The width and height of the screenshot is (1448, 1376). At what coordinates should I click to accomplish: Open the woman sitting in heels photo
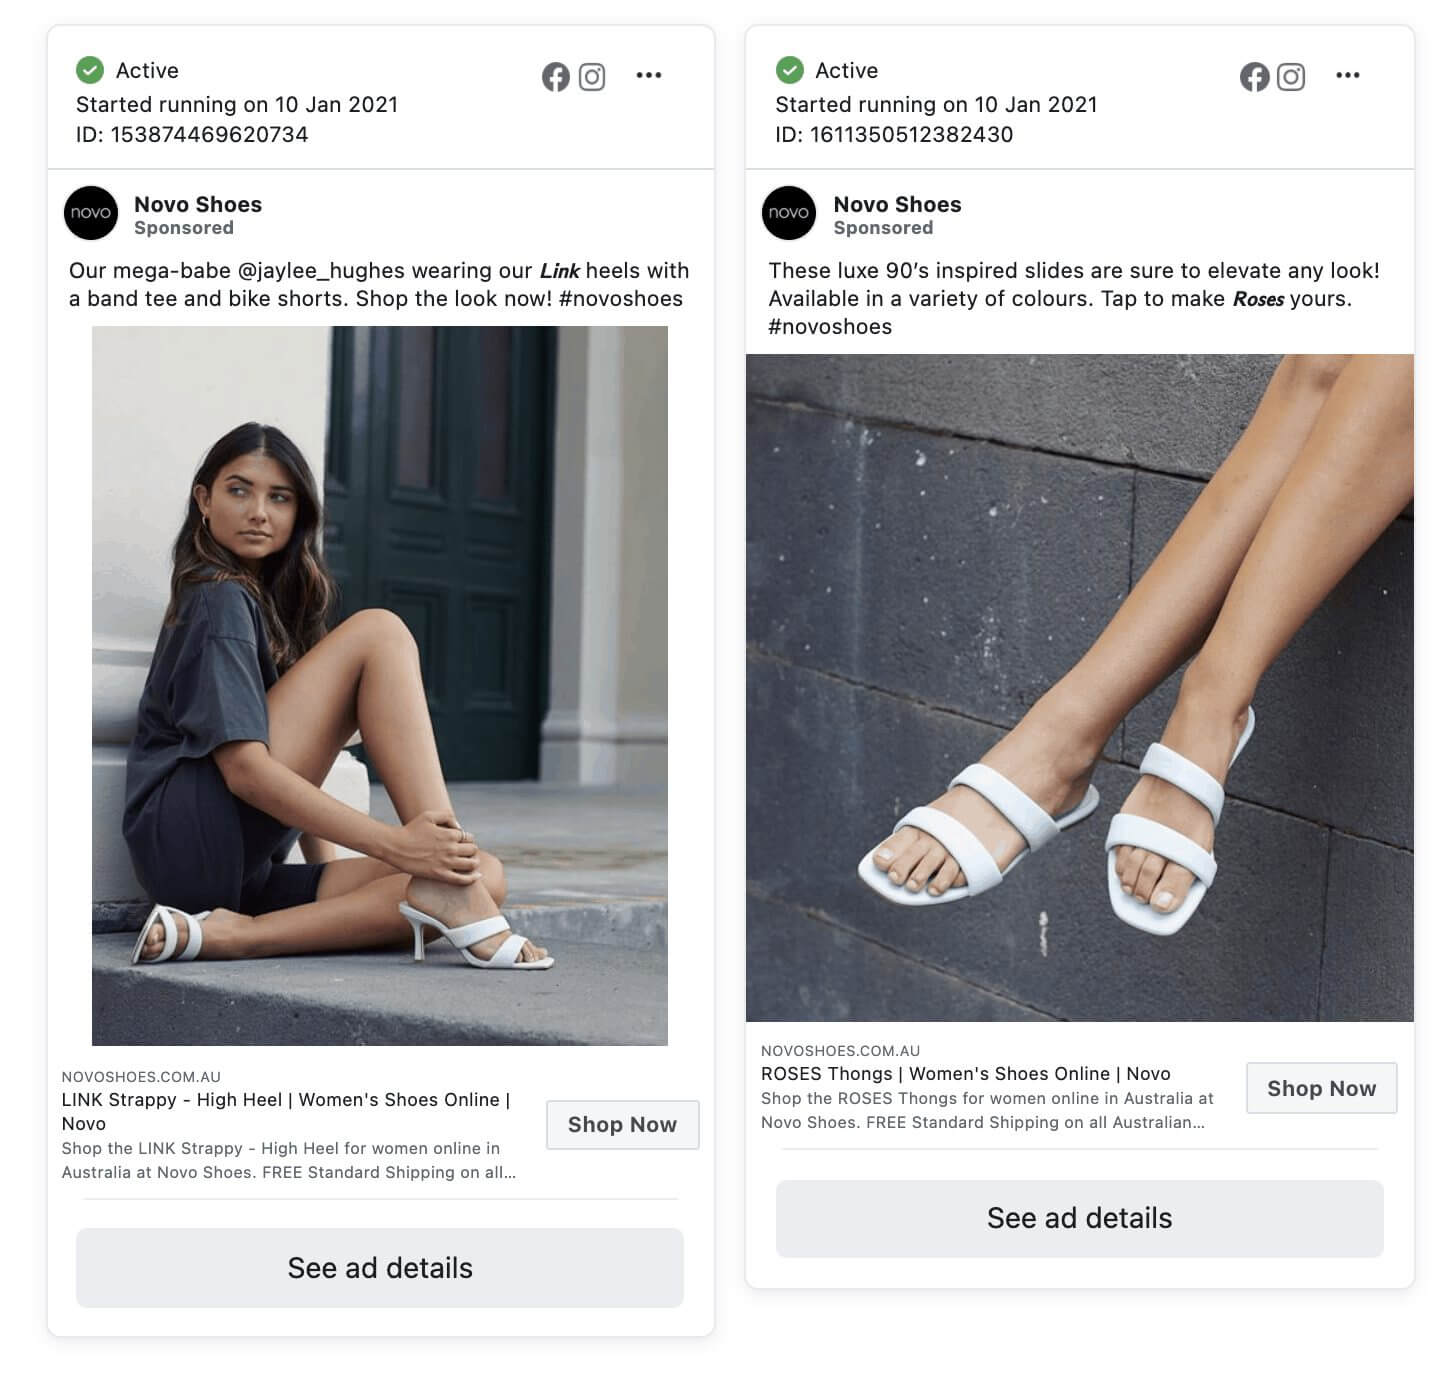pyautogui.click(x=380, y=686)
